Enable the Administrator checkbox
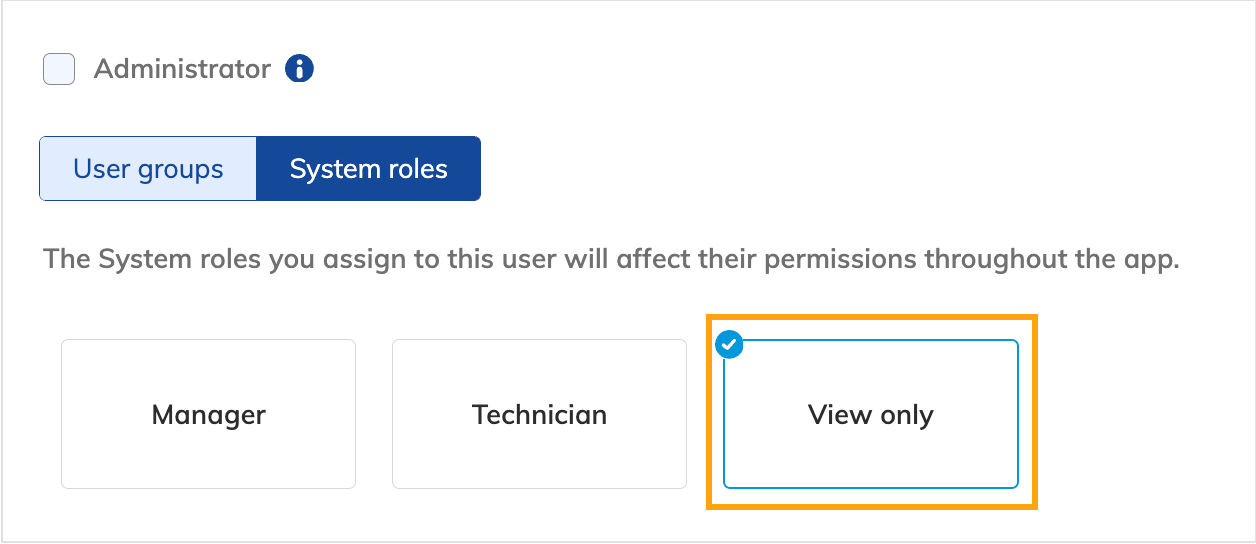This screenshot has height=544, width=1256. coord(59,70)
